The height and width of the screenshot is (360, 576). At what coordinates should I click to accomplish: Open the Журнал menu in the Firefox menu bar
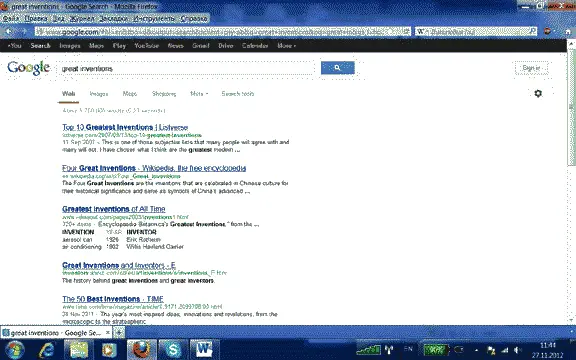[x=82, y=18]
